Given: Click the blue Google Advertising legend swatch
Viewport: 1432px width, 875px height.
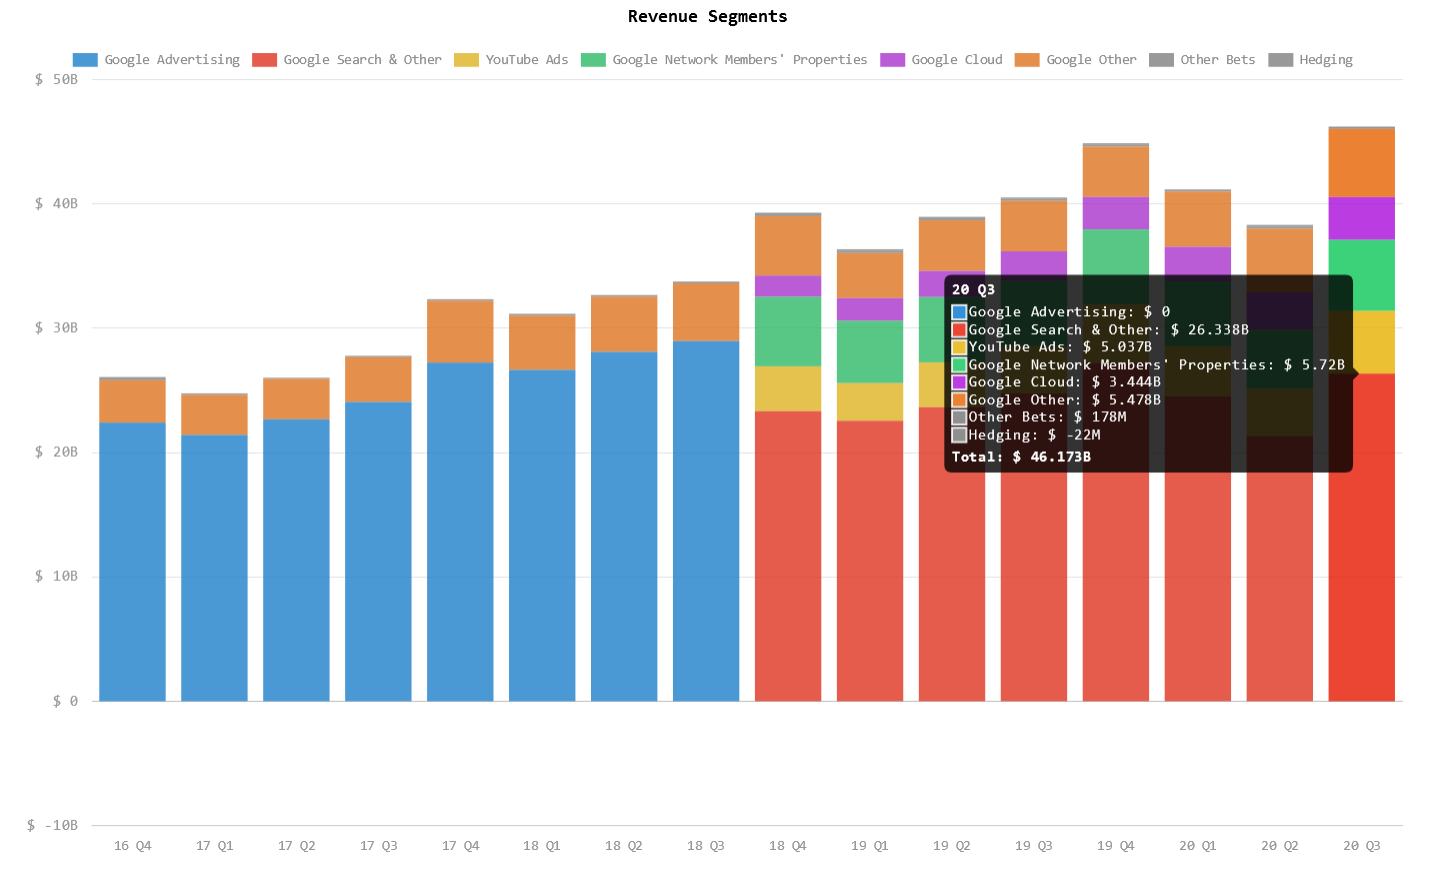Looking at the screenshot, I should (x=85, y=60).
